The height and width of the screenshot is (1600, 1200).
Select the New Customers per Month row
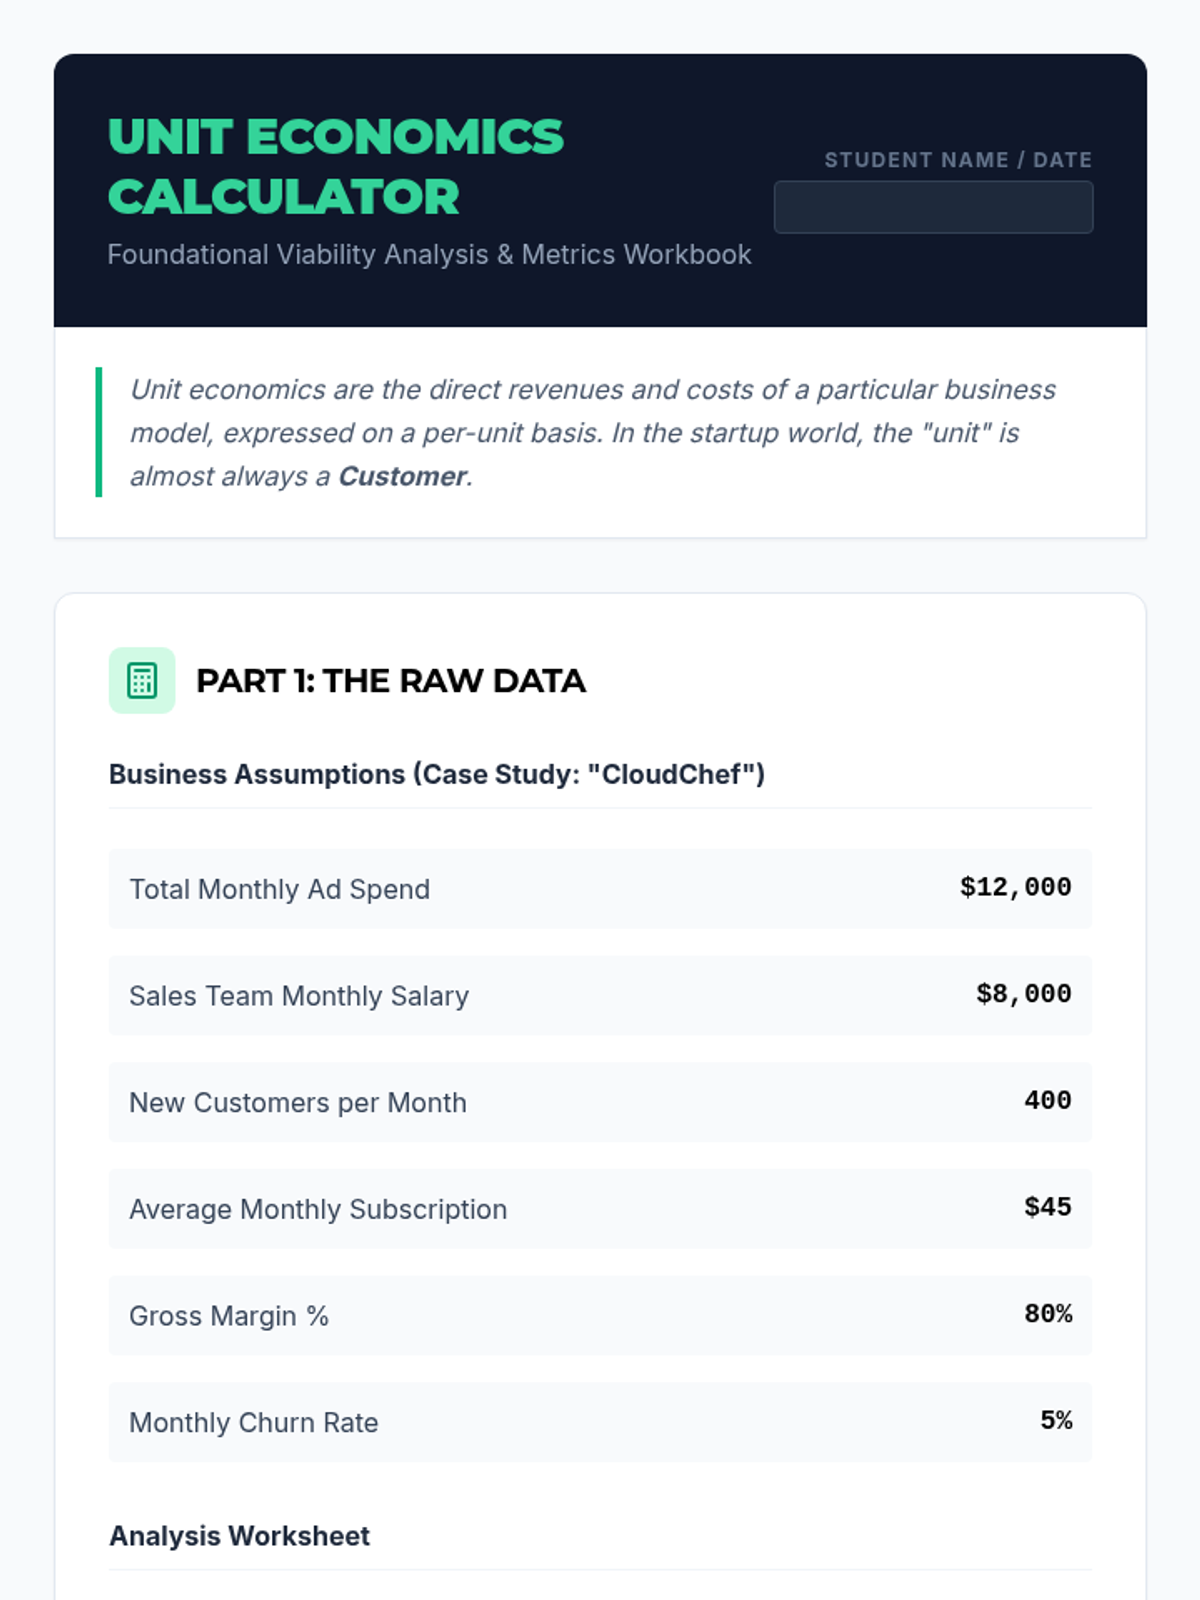(600, 1102)
